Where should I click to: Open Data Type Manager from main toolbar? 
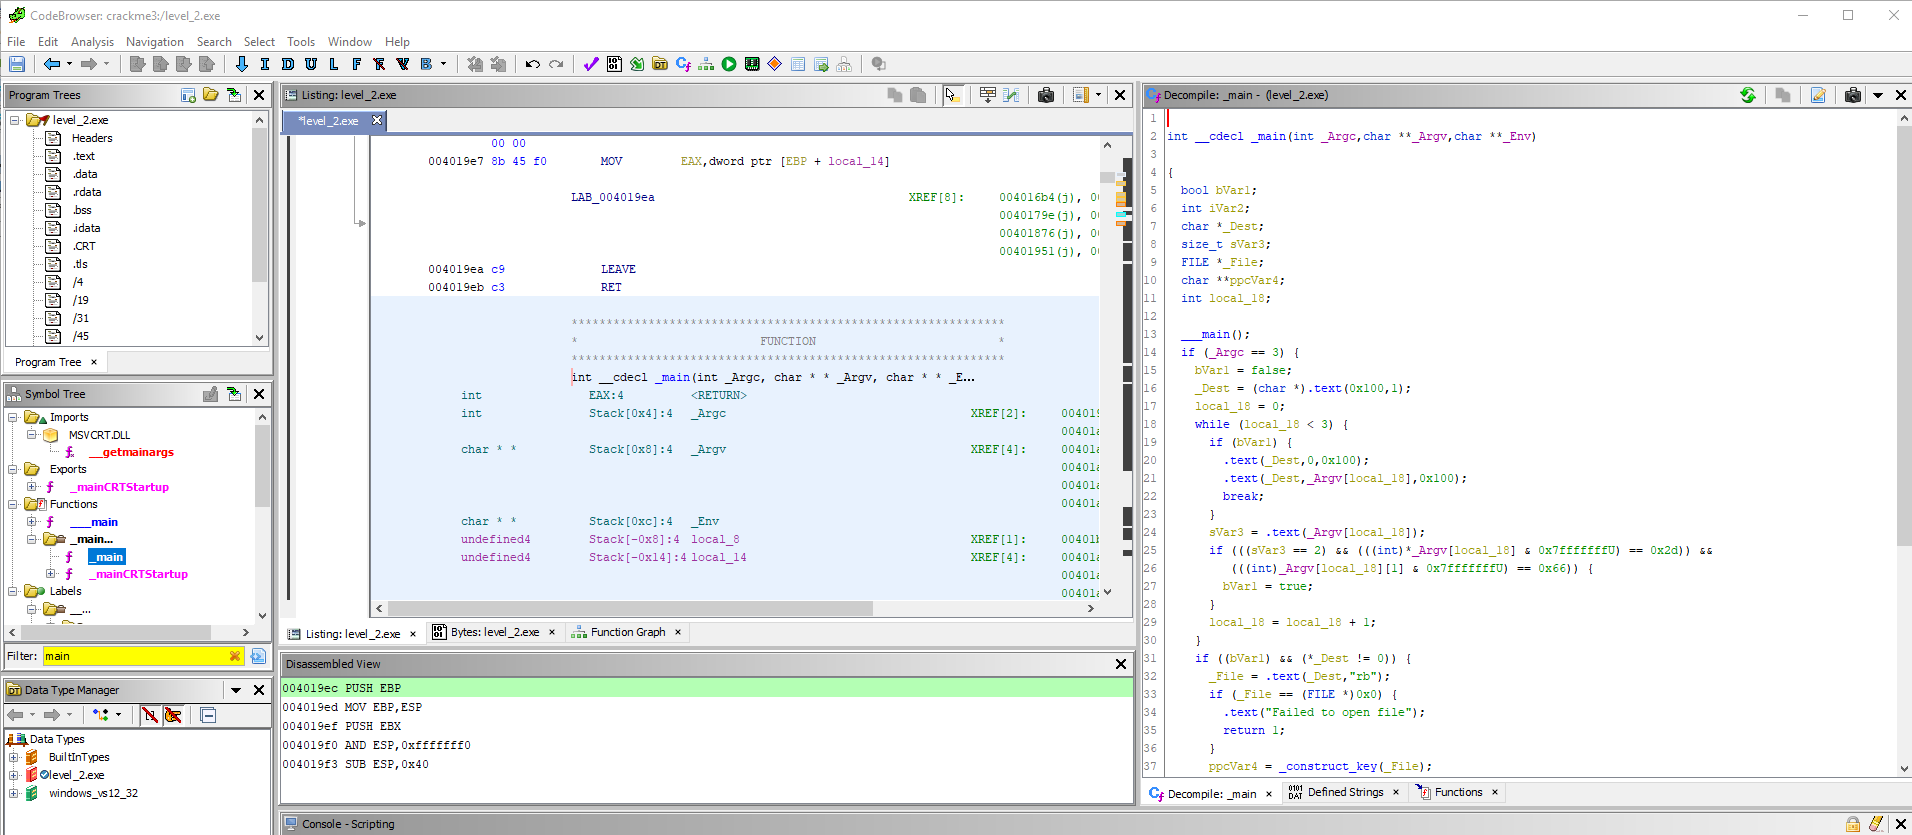(660, 64)
